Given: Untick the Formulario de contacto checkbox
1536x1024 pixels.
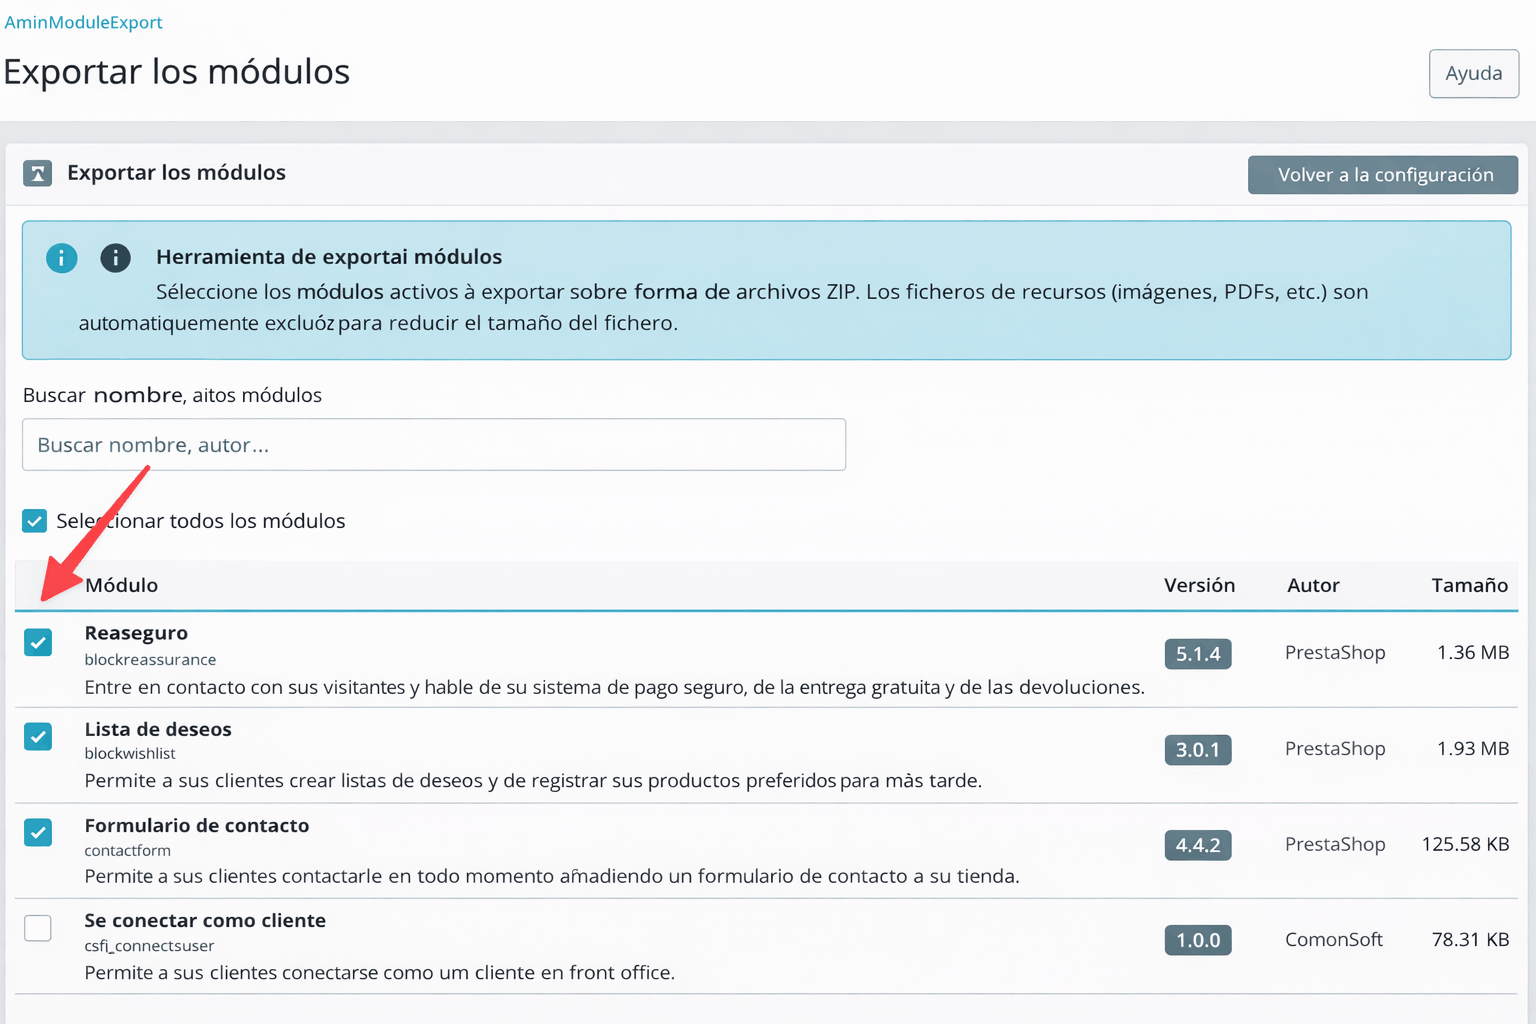Looking at the screenshot, I should [x=38, y=832].
